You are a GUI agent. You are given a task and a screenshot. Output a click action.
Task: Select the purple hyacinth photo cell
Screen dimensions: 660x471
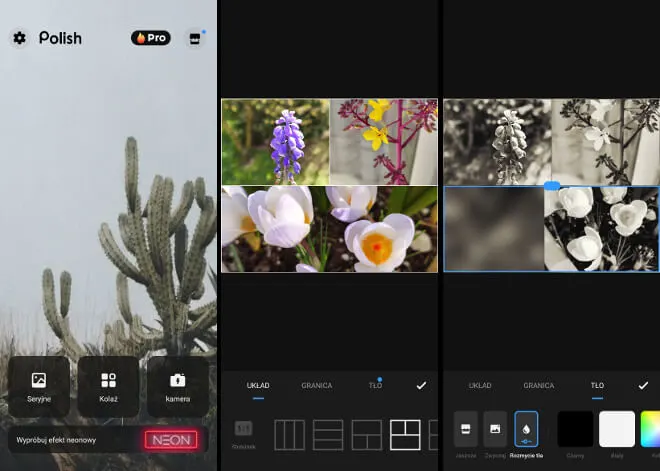click(275, 141)
